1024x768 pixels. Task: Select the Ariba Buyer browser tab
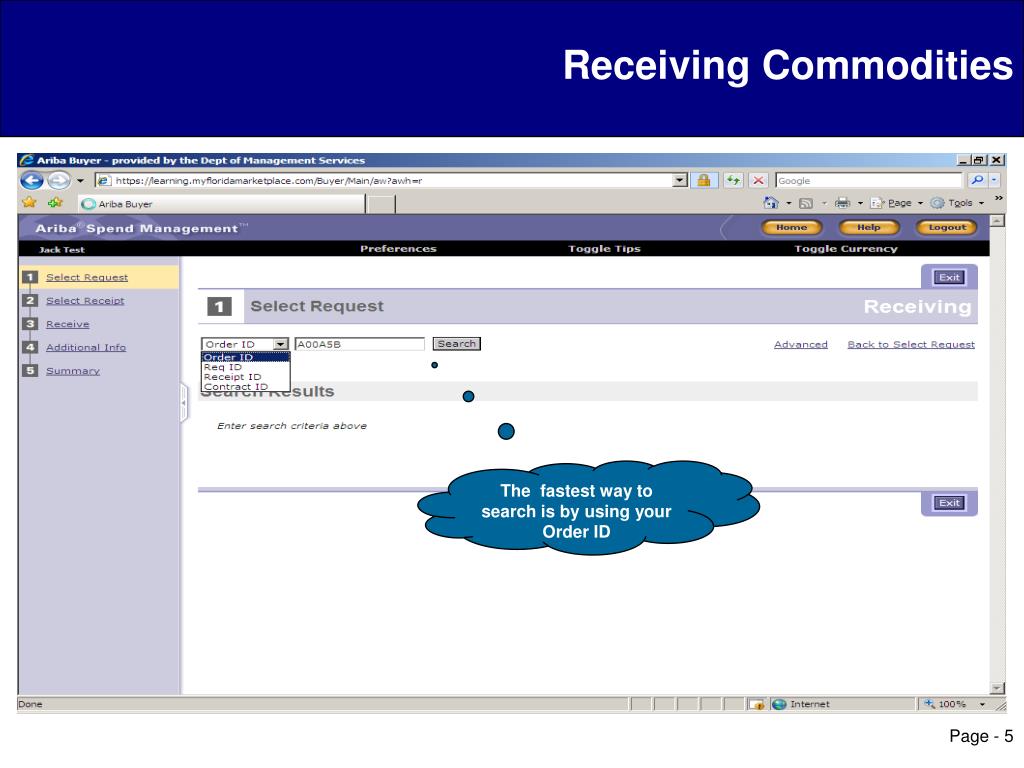click(x=222, y=204)
